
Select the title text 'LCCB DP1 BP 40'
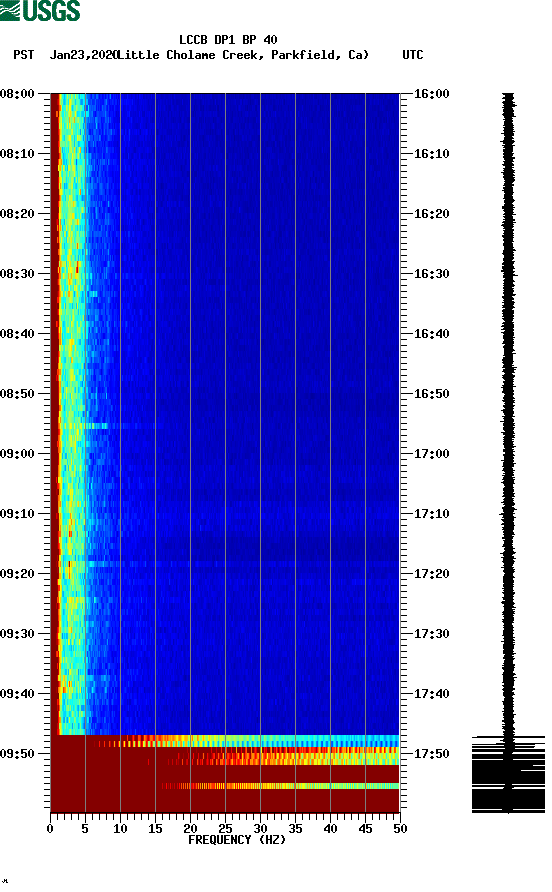[228, 40]
